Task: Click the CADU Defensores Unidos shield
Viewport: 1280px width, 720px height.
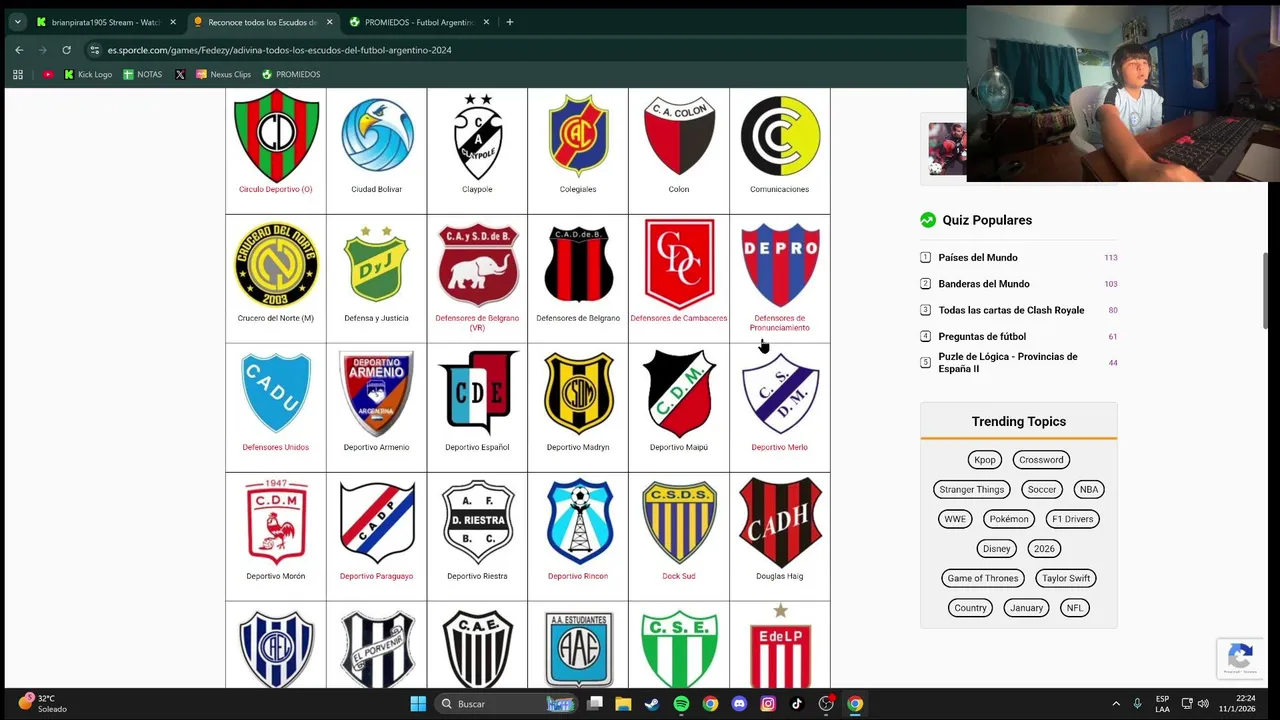Action: [276, 393]
